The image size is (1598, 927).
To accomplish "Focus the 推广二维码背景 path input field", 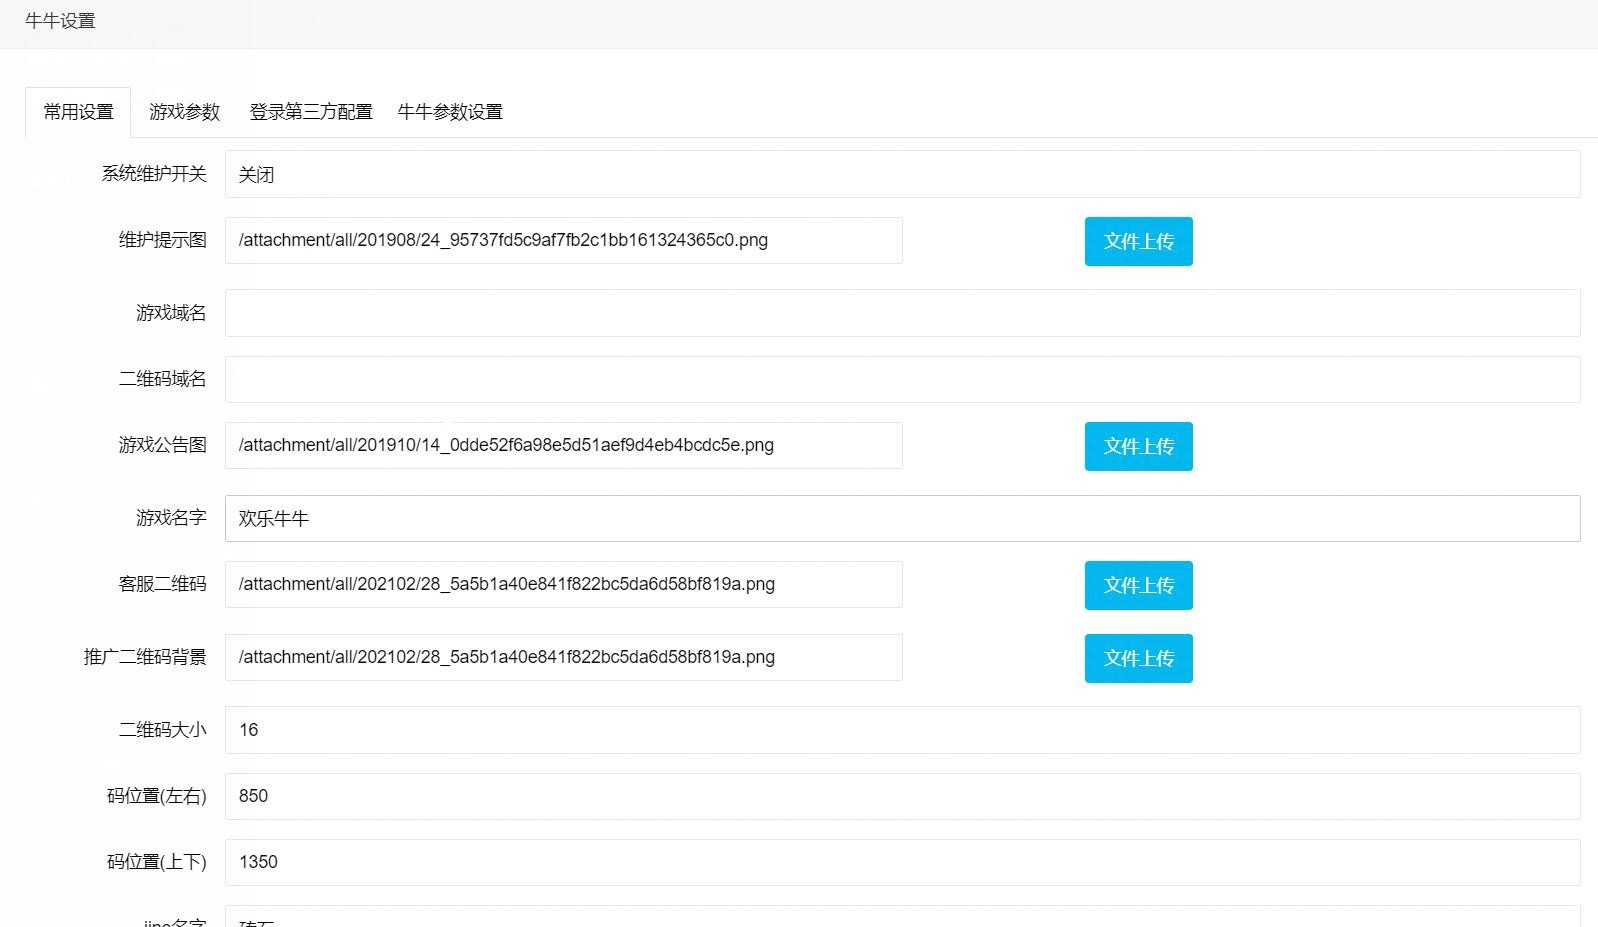I will coord(563,658).
